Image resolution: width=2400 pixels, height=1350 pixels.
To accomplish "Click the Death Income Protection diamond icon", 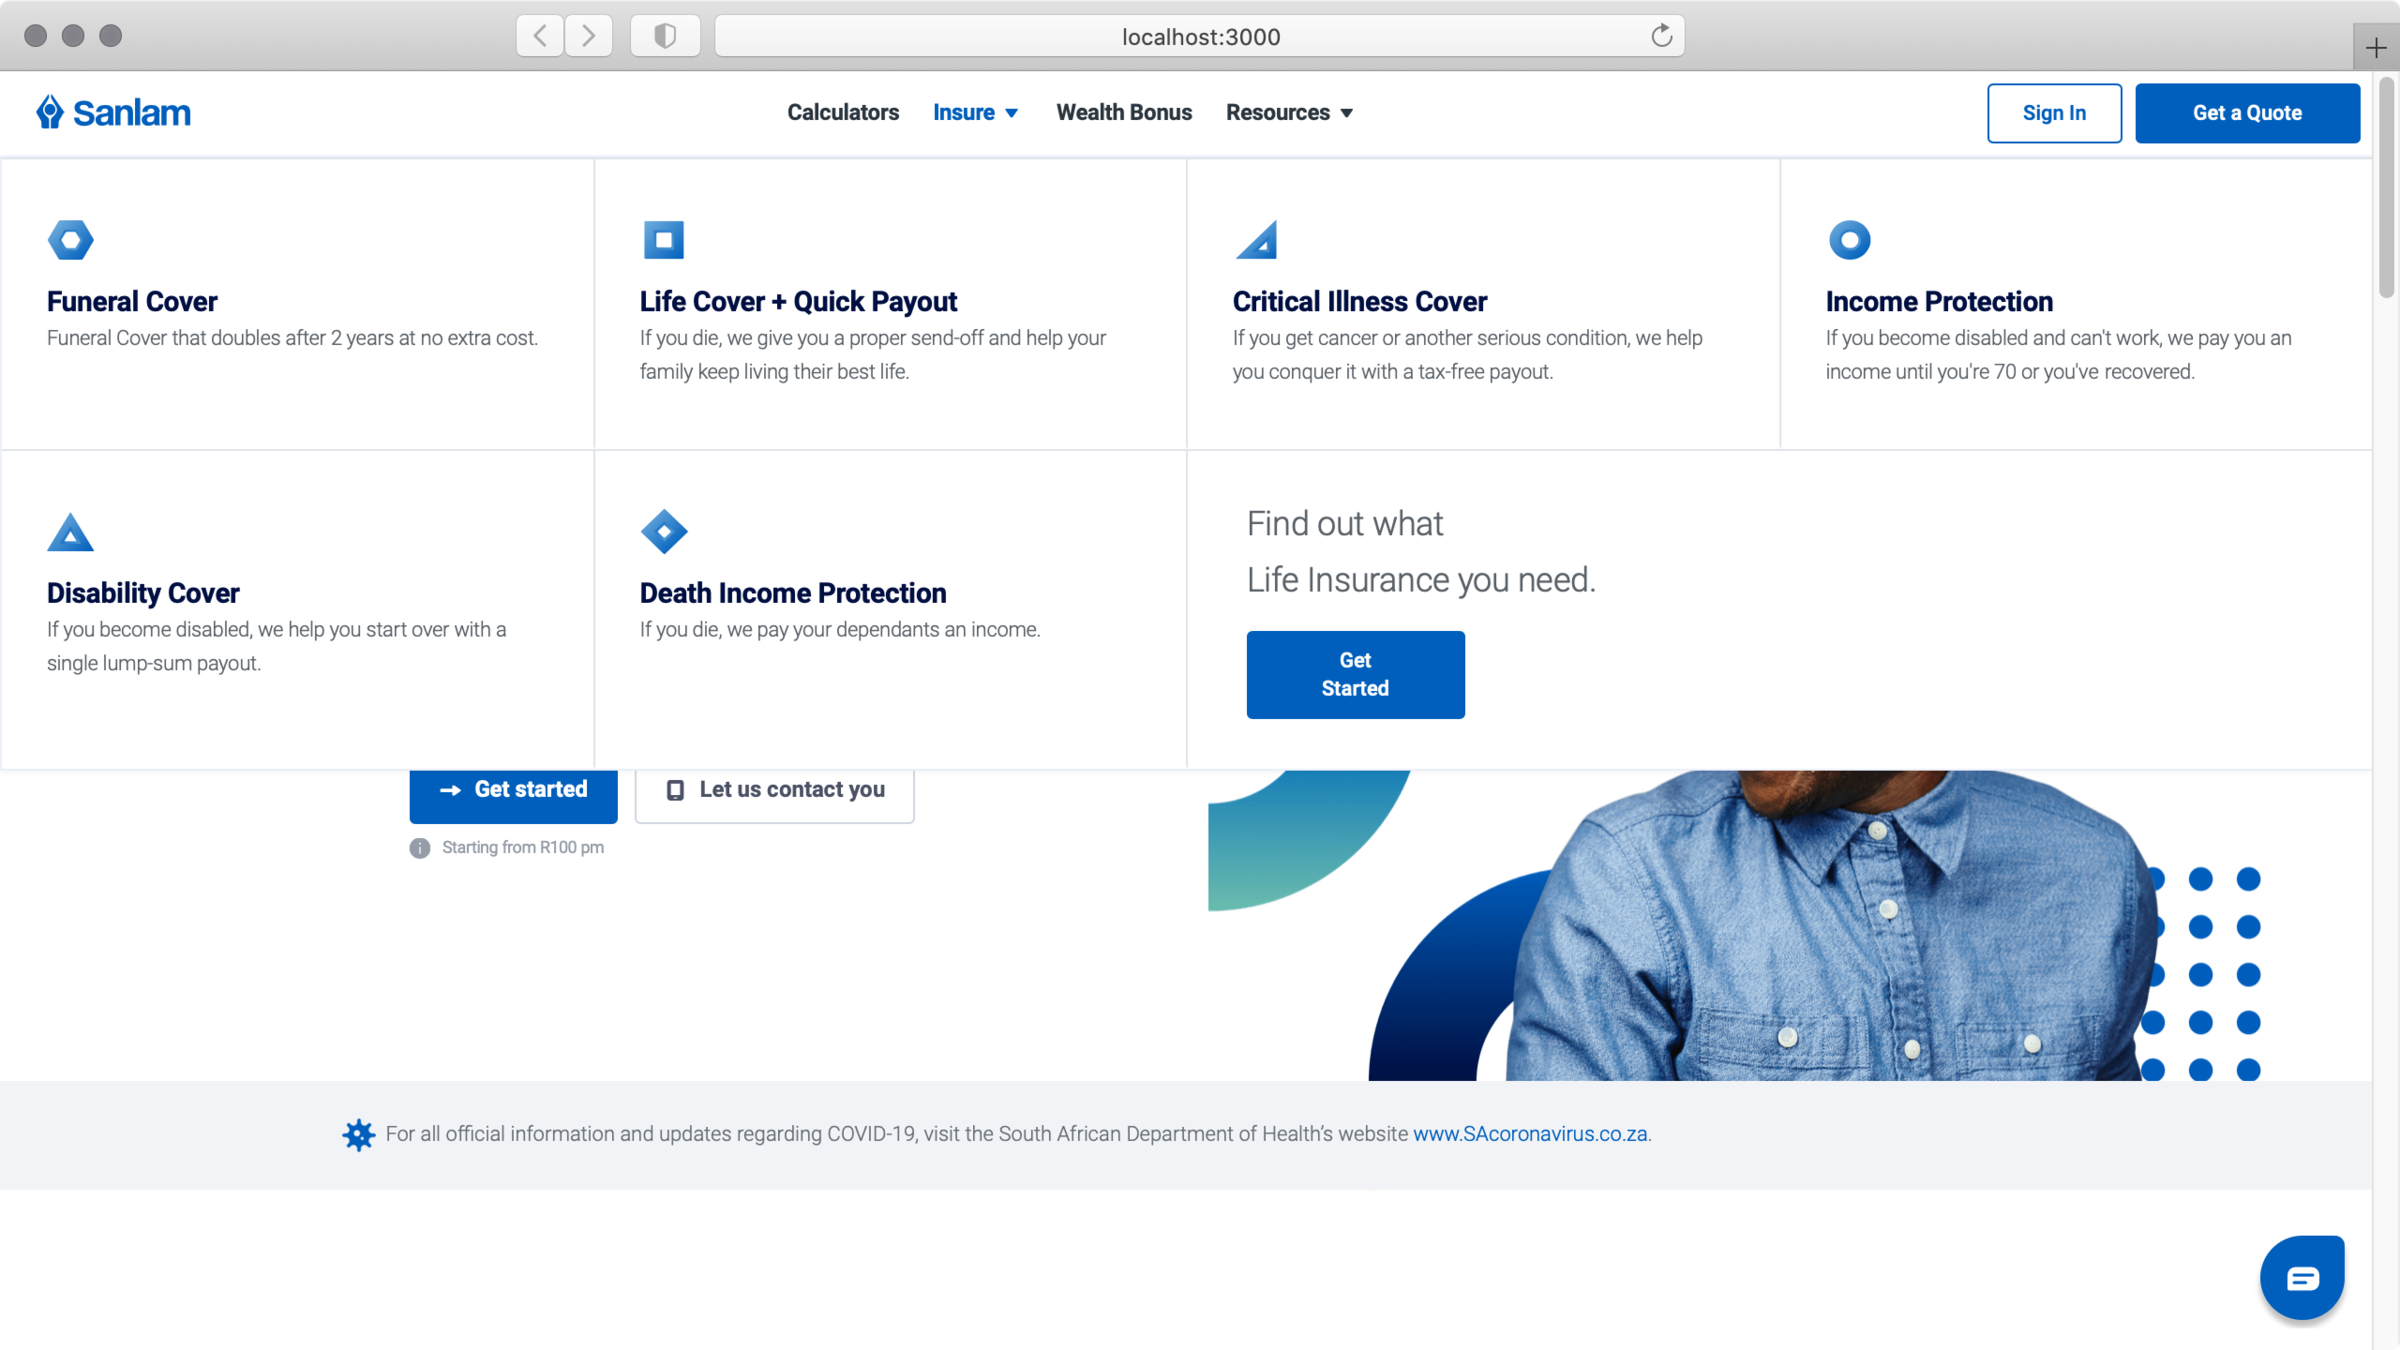I will tap(664, 531).
